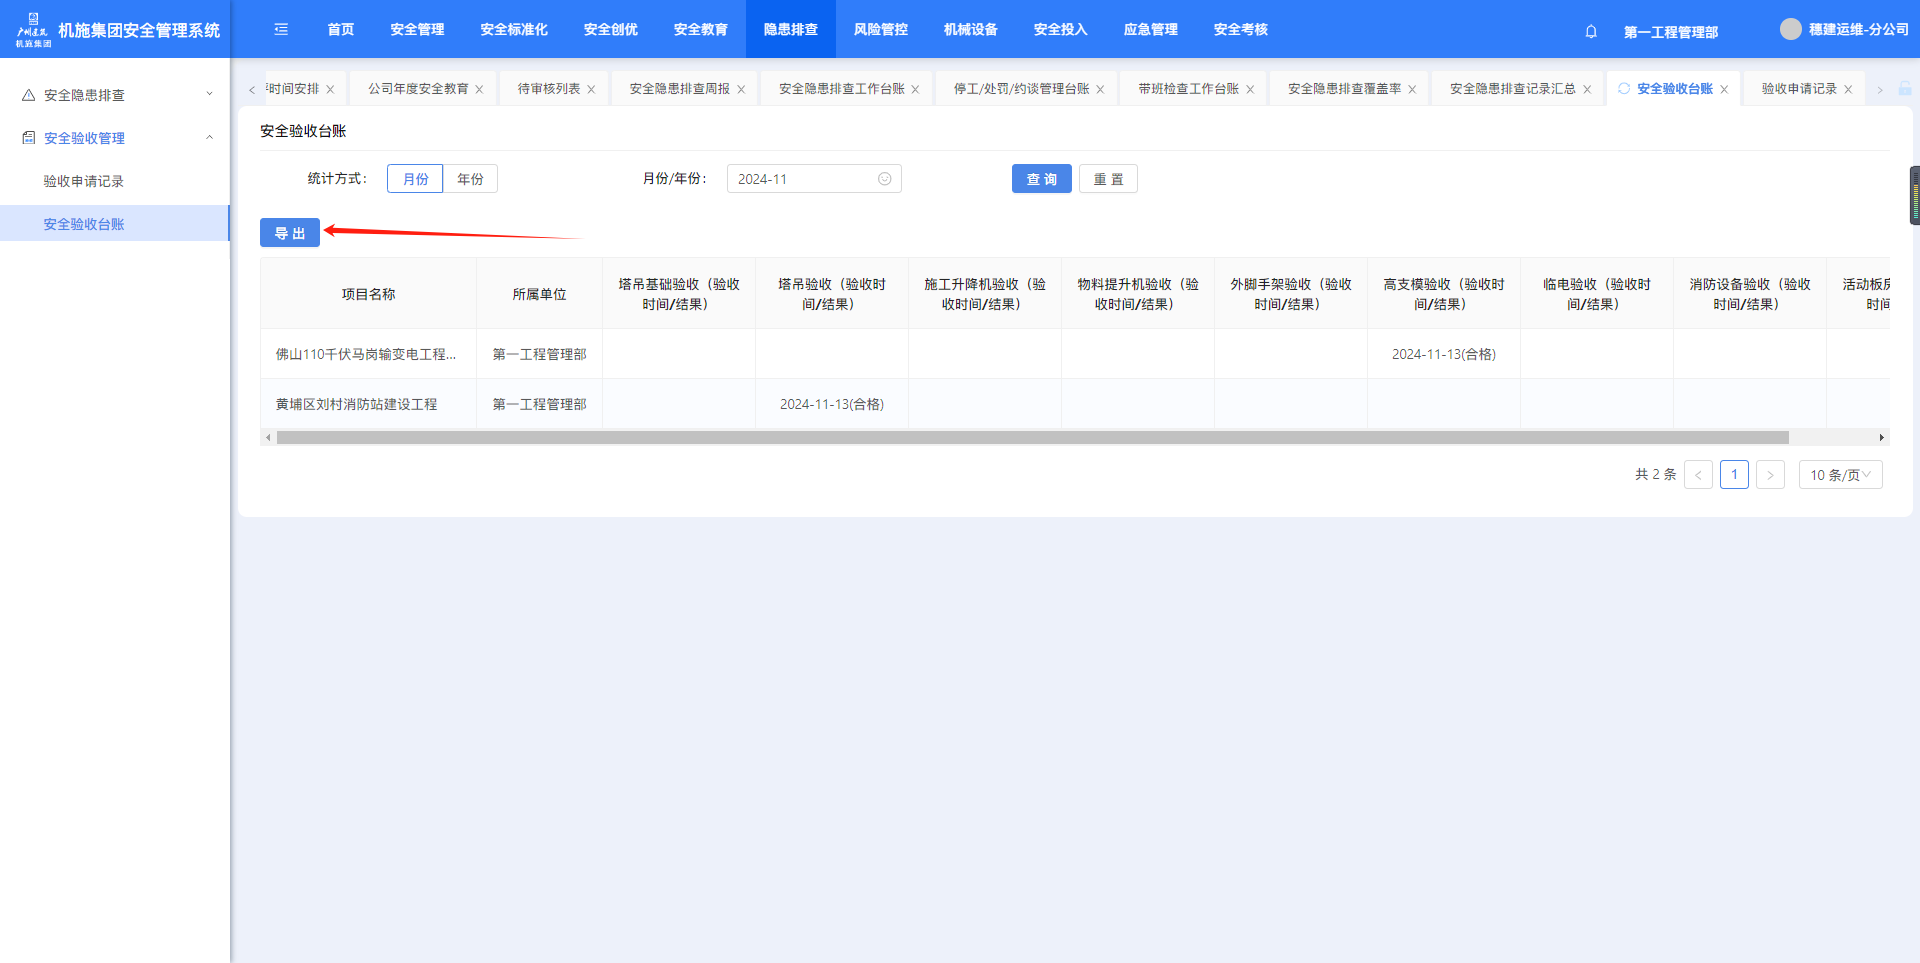Switch to the 验收申请记录 tab
Image resolution: width=1920 pixels, height=963 pixels.
pos(1798,89)
